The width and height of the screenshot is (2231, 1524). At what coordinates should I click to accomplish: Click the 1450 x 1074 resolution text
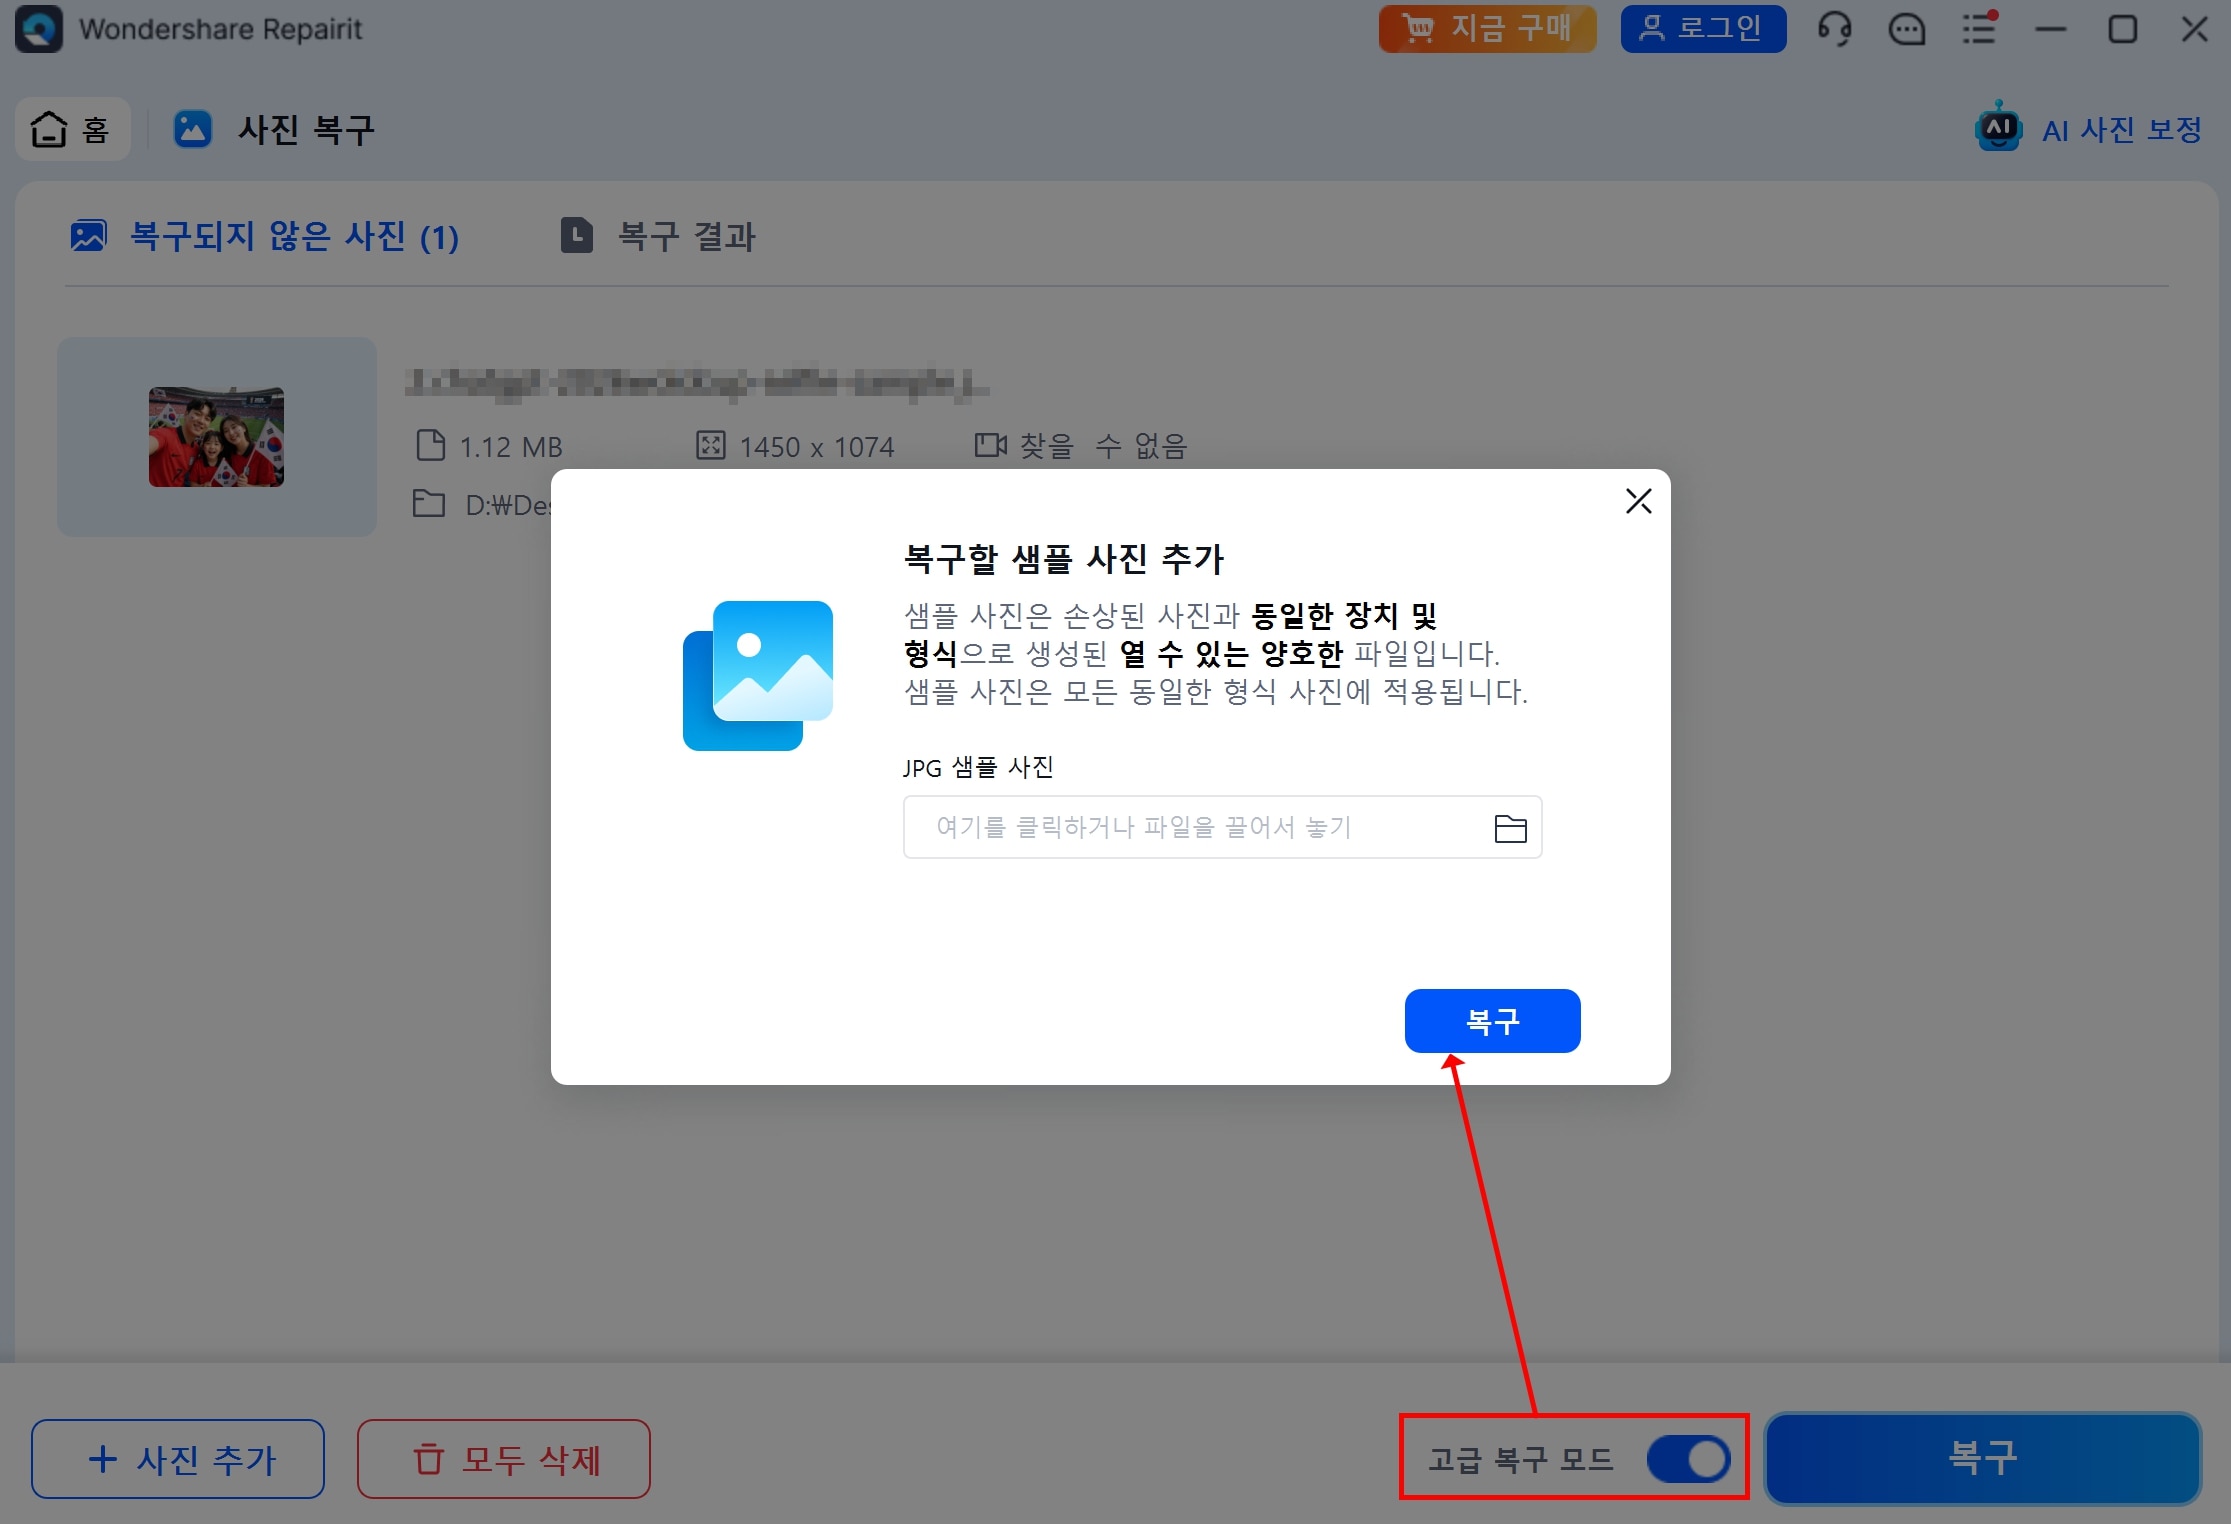817,447
